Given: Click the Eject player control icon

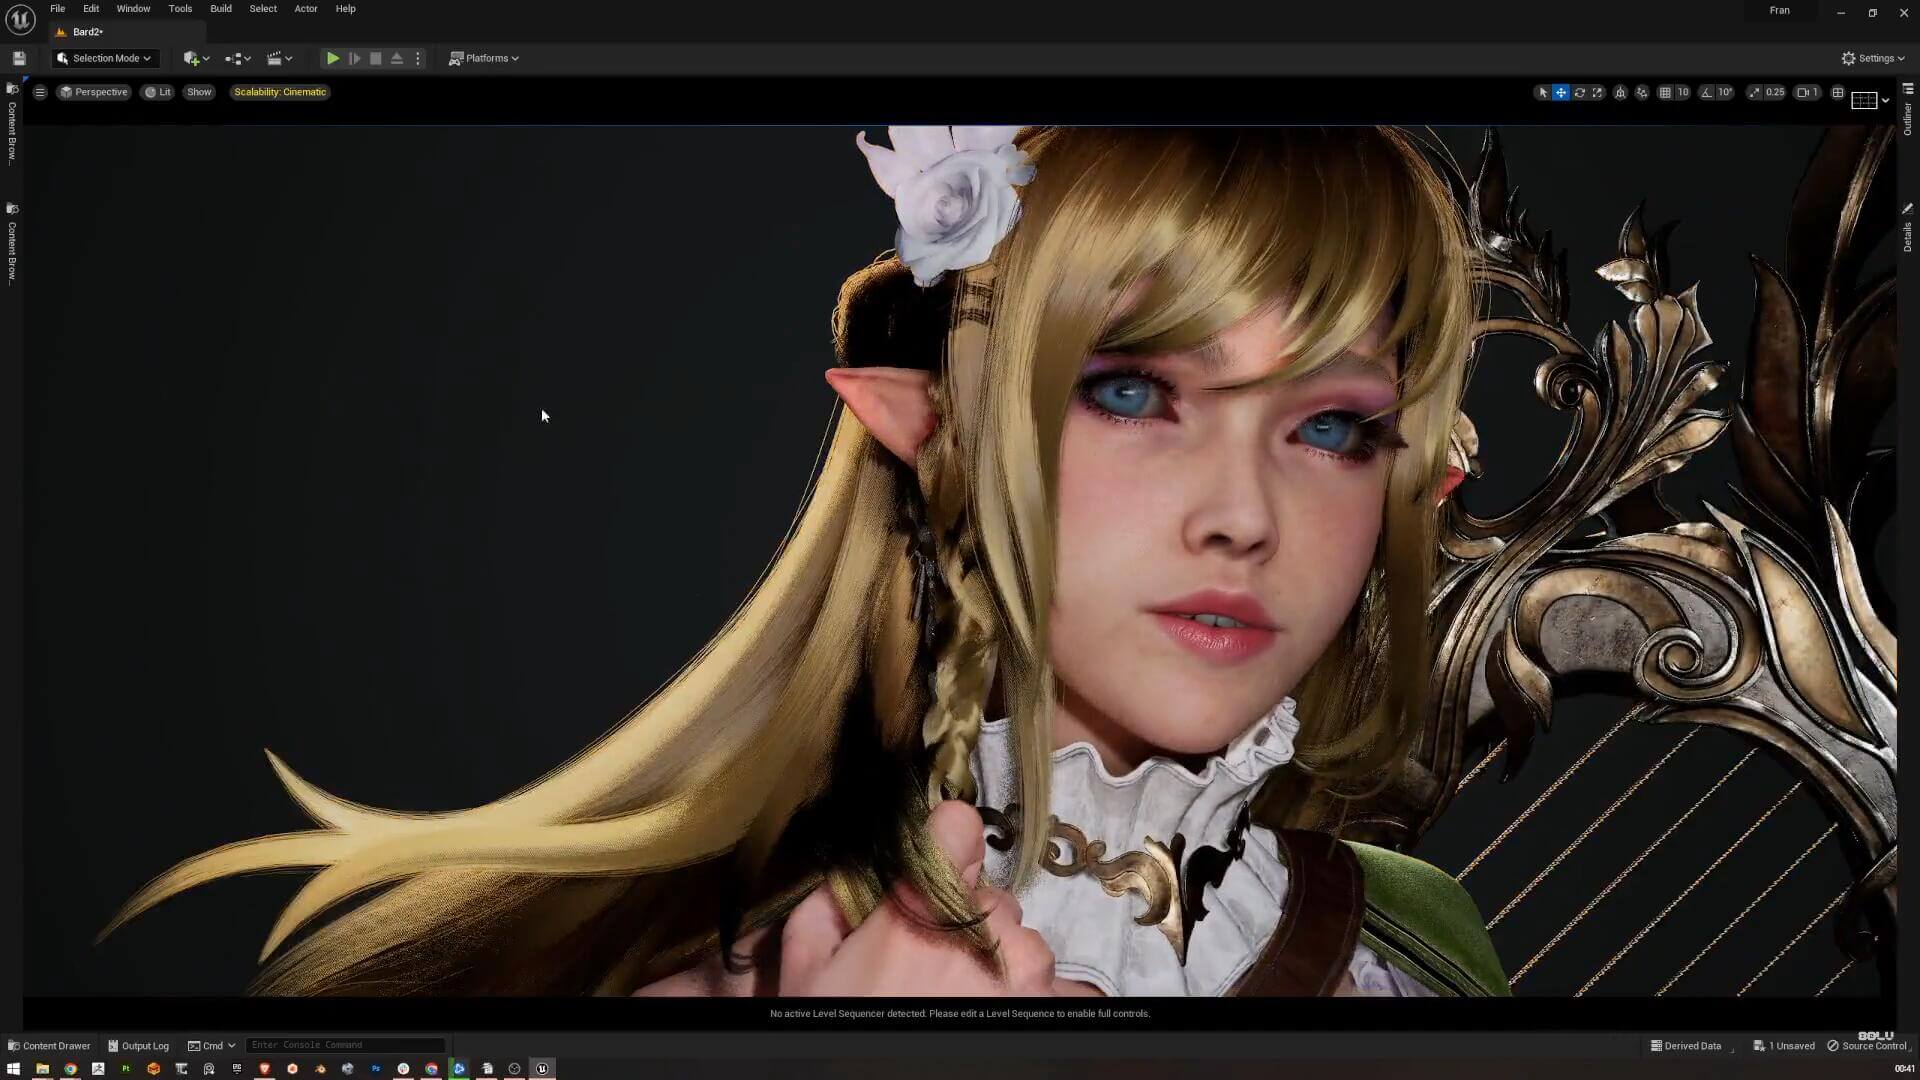Looking at the screenshot, I should point(397,58).
